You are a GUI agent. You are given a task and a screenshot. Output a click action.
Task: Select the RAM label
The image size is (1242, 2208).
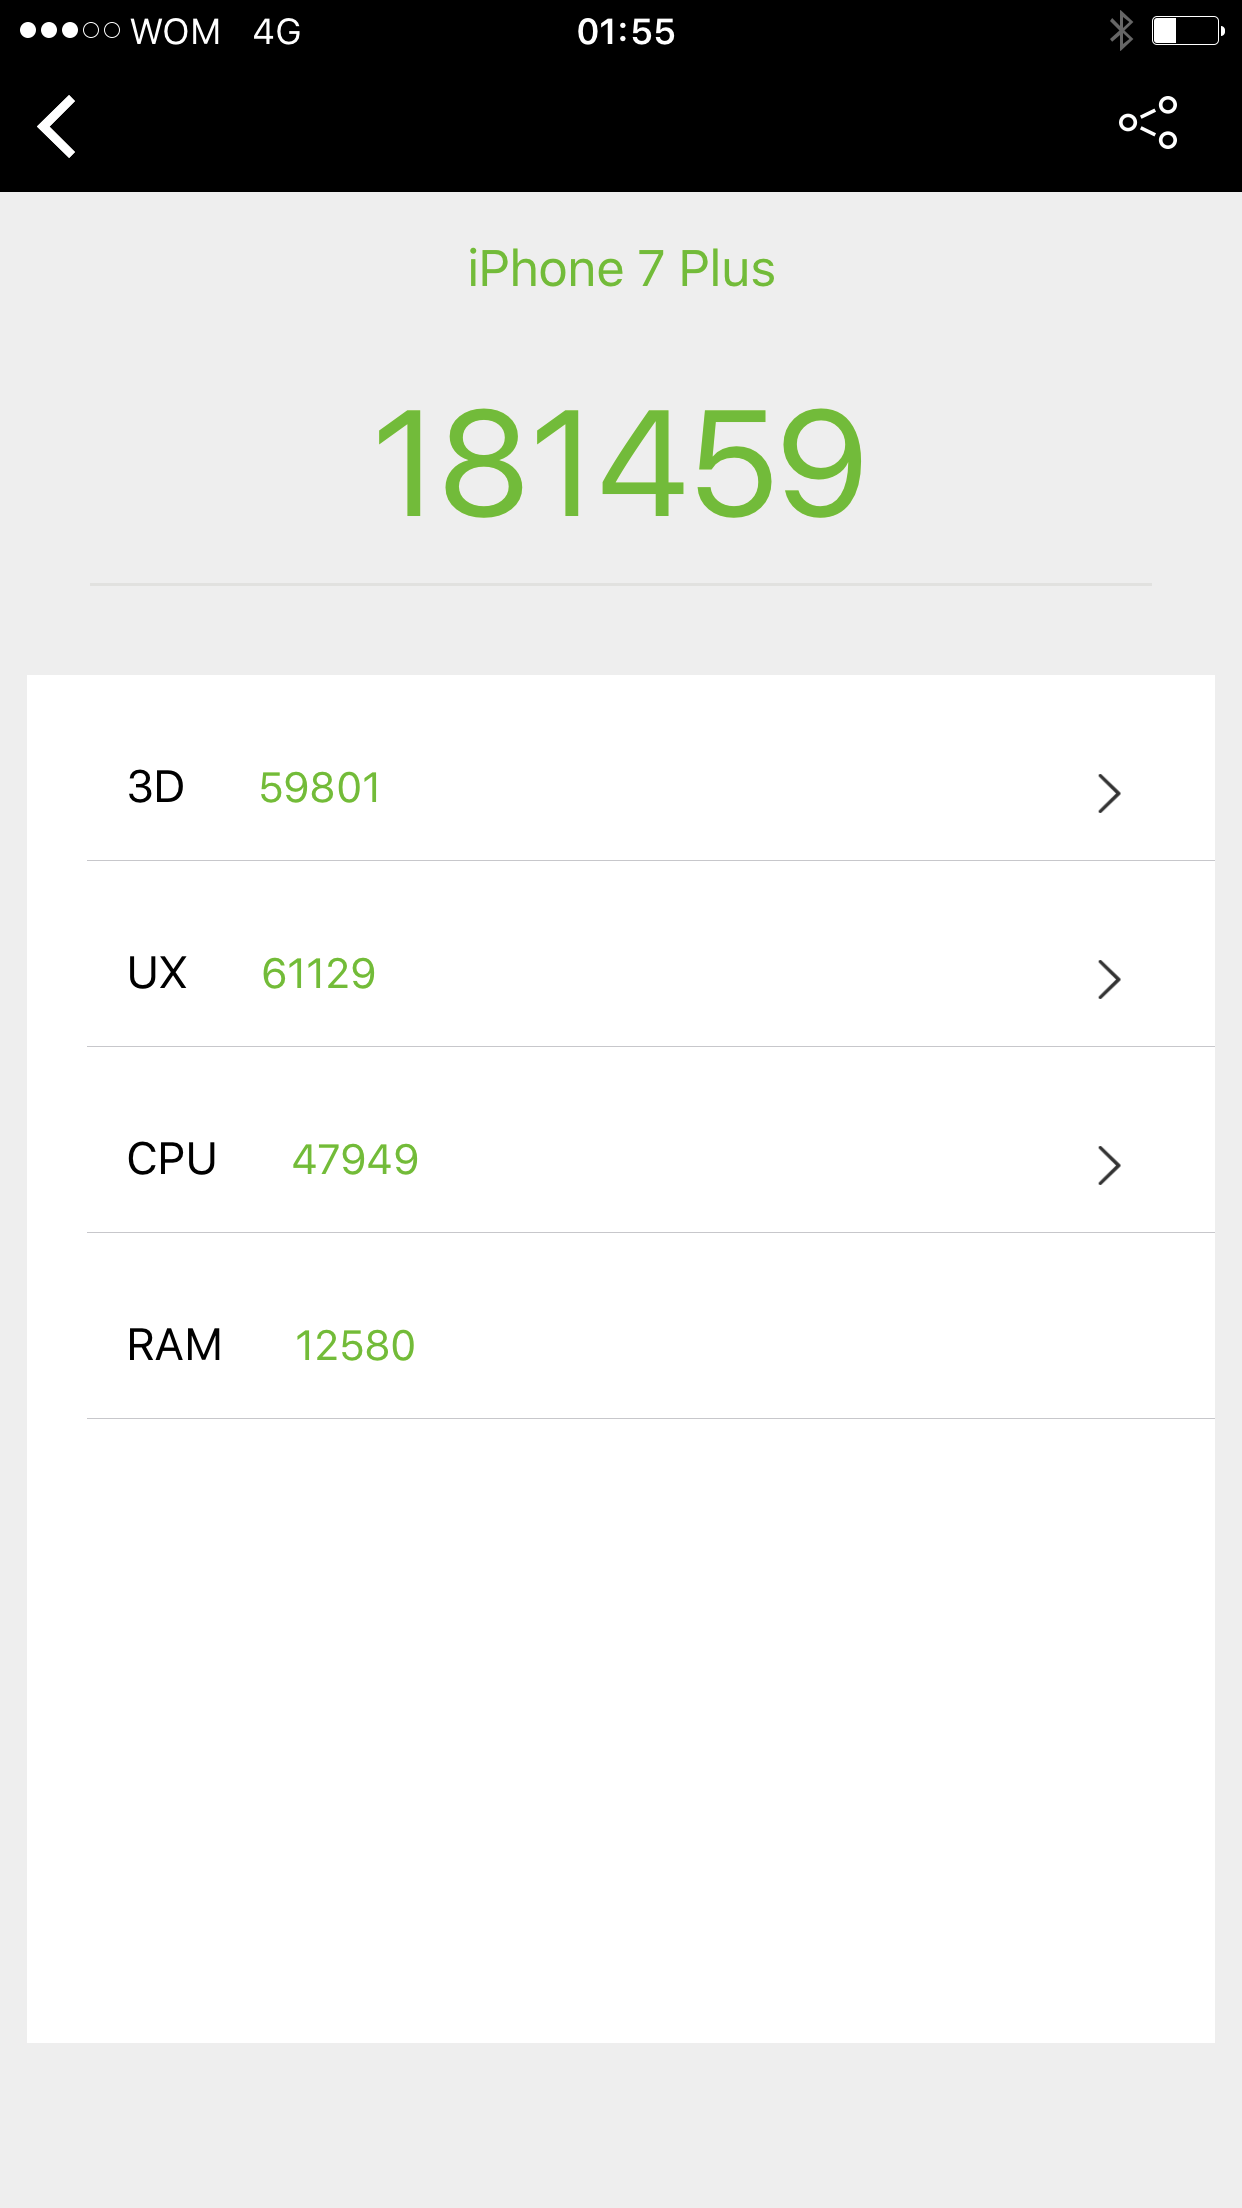coord(174,1346)
